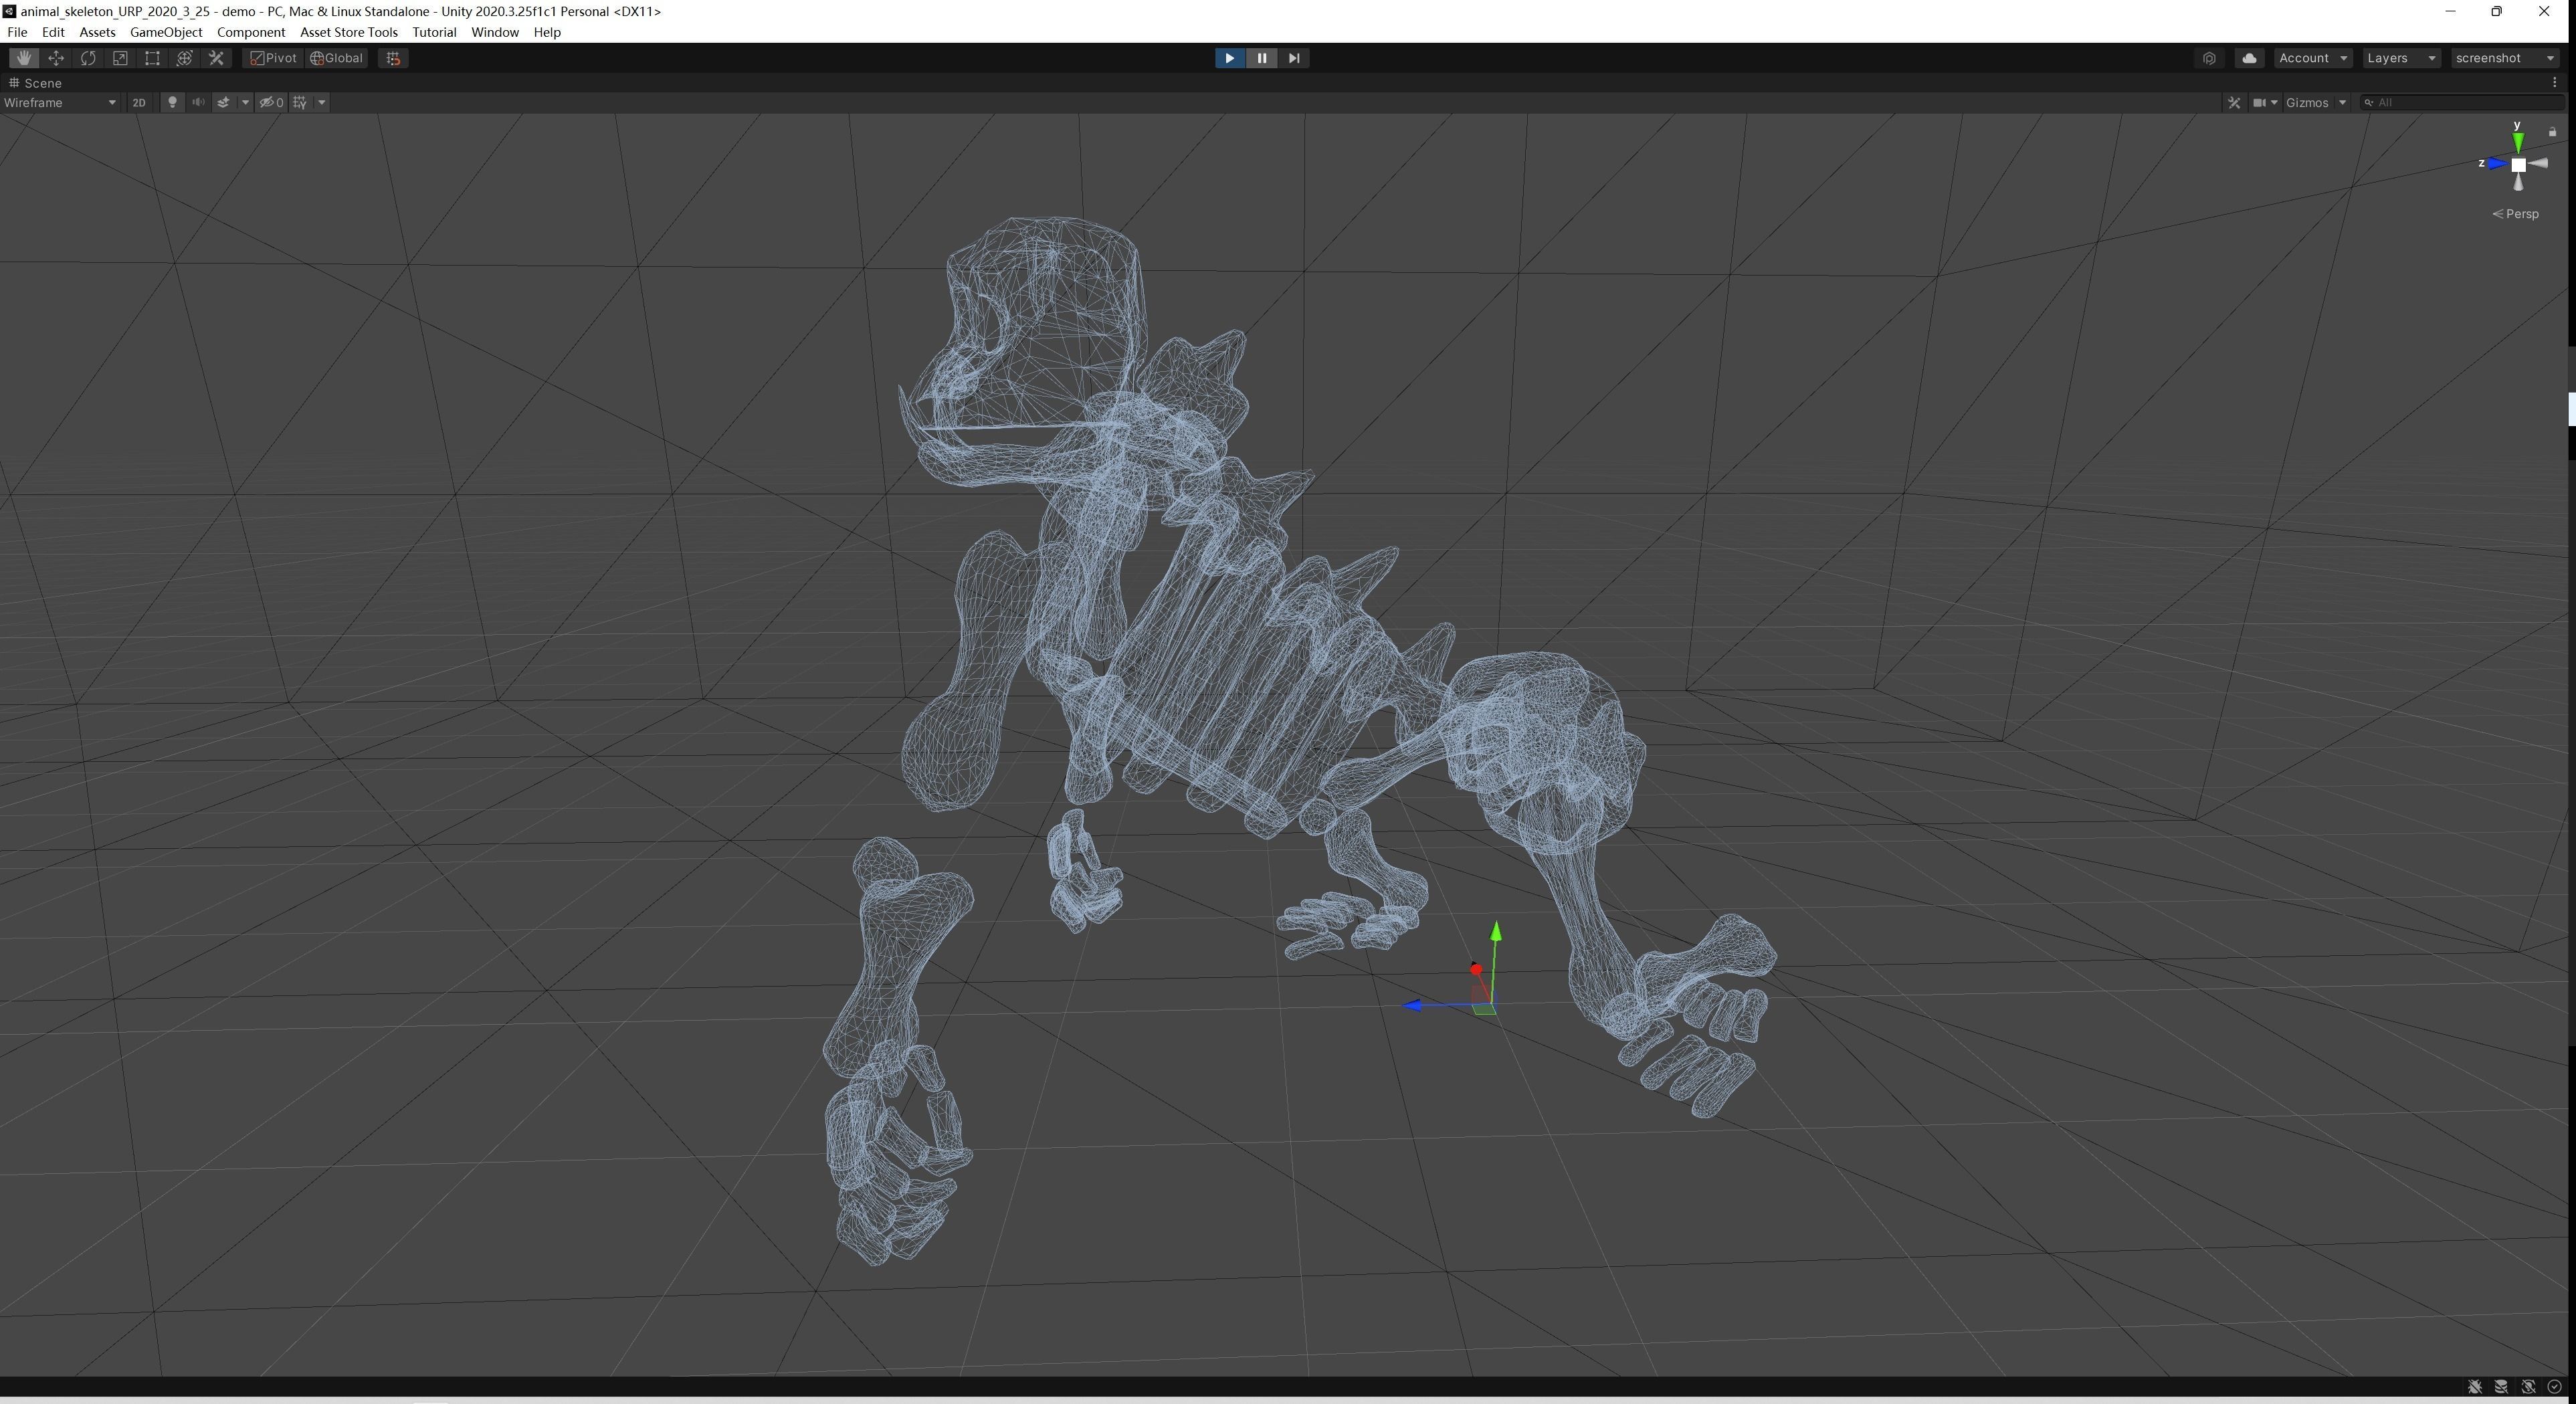Screen dimensions: 2576x1404
Task: Open the Edit menu
Action: tap(53, 32)
